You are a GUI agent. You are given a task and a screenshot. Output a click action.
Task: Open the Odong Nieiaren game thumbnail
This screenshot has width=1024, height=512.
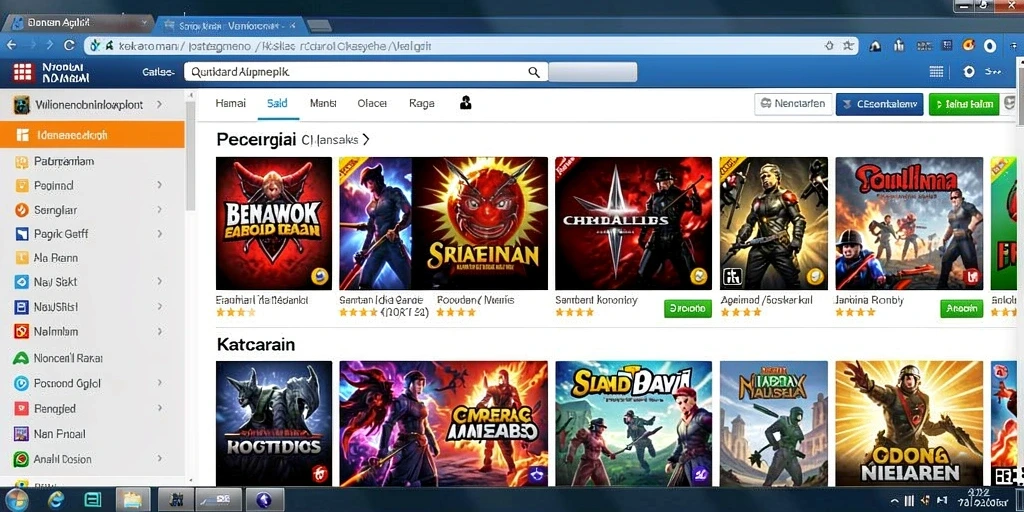pos(909,423)
